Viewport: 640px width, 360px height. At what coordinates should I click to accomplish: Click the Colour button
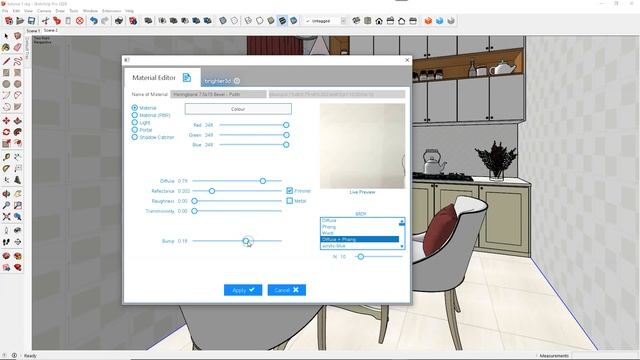(x=238, y=109)
